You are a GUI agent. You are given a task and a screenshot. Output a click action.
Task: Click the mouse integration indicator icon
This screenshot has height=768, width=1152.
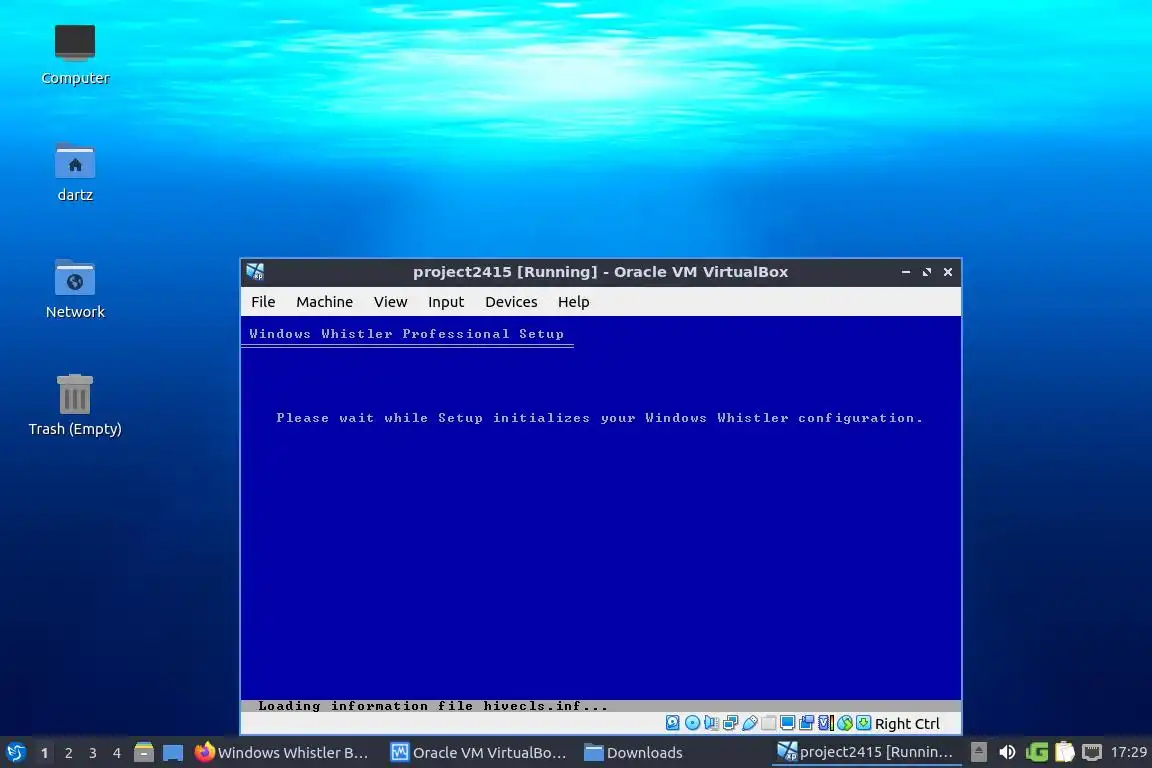845,723
